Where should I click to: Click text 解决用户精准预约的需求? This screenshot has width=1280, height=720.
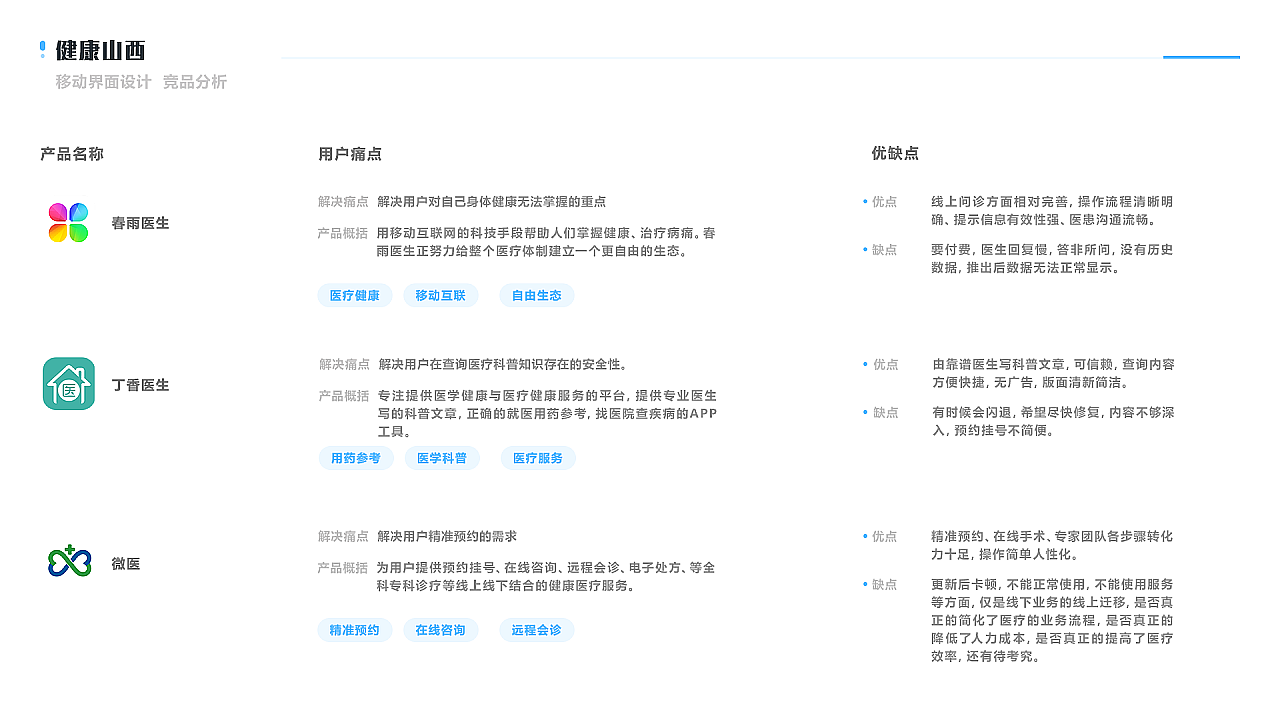(x=447, y=536)
